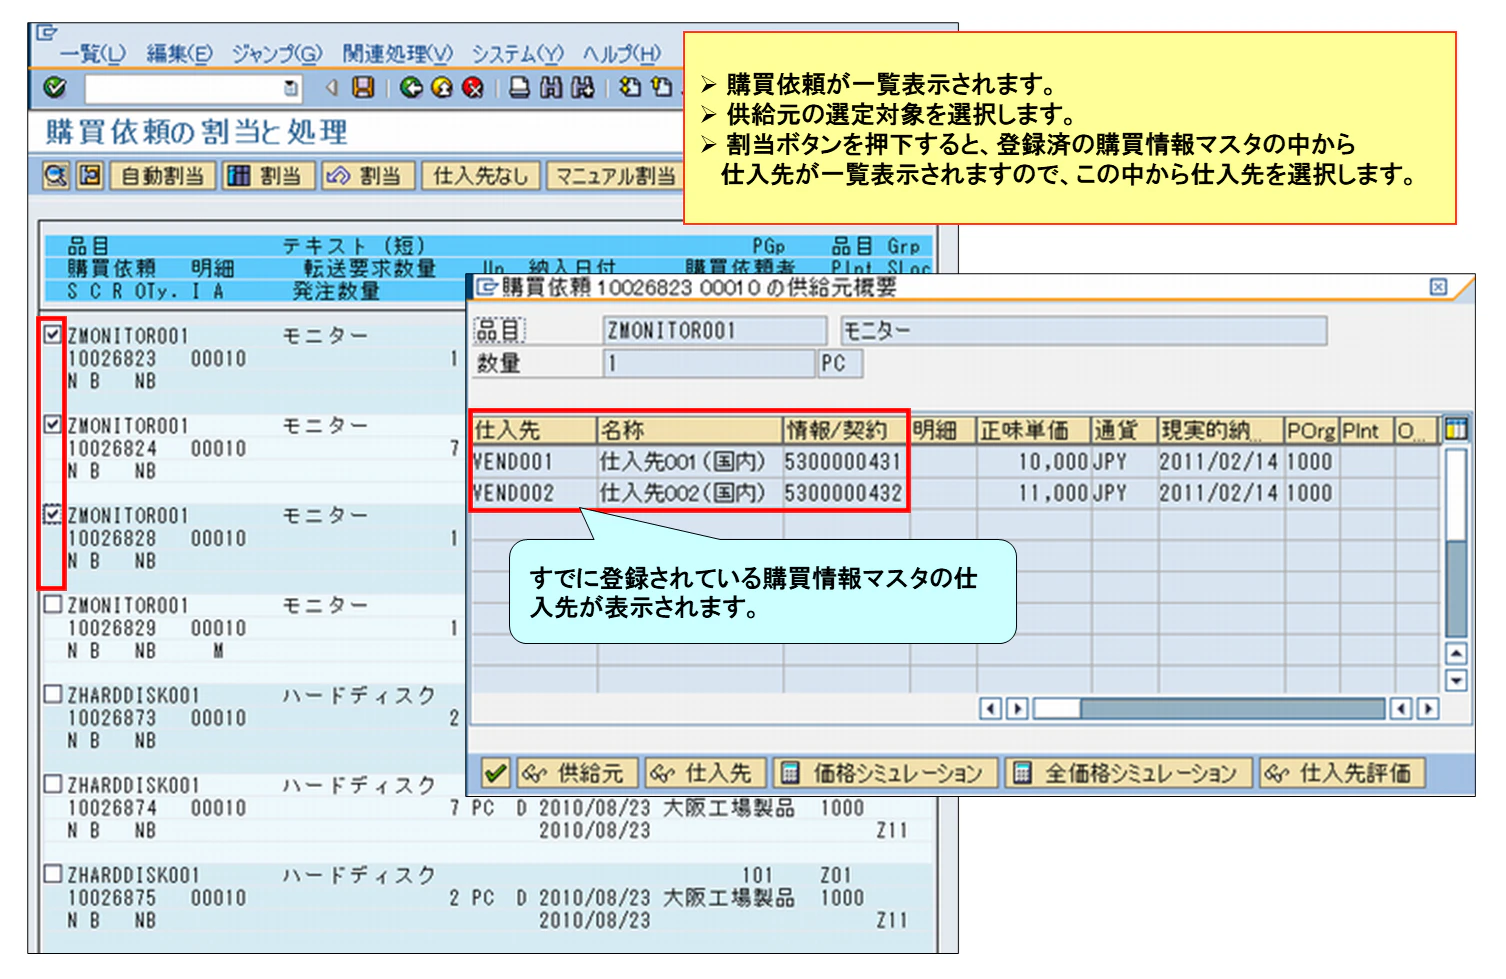The image size is (1506, 979).
Task: Click the 割当 button with the table icon
Action: click(x=268, y=176)
